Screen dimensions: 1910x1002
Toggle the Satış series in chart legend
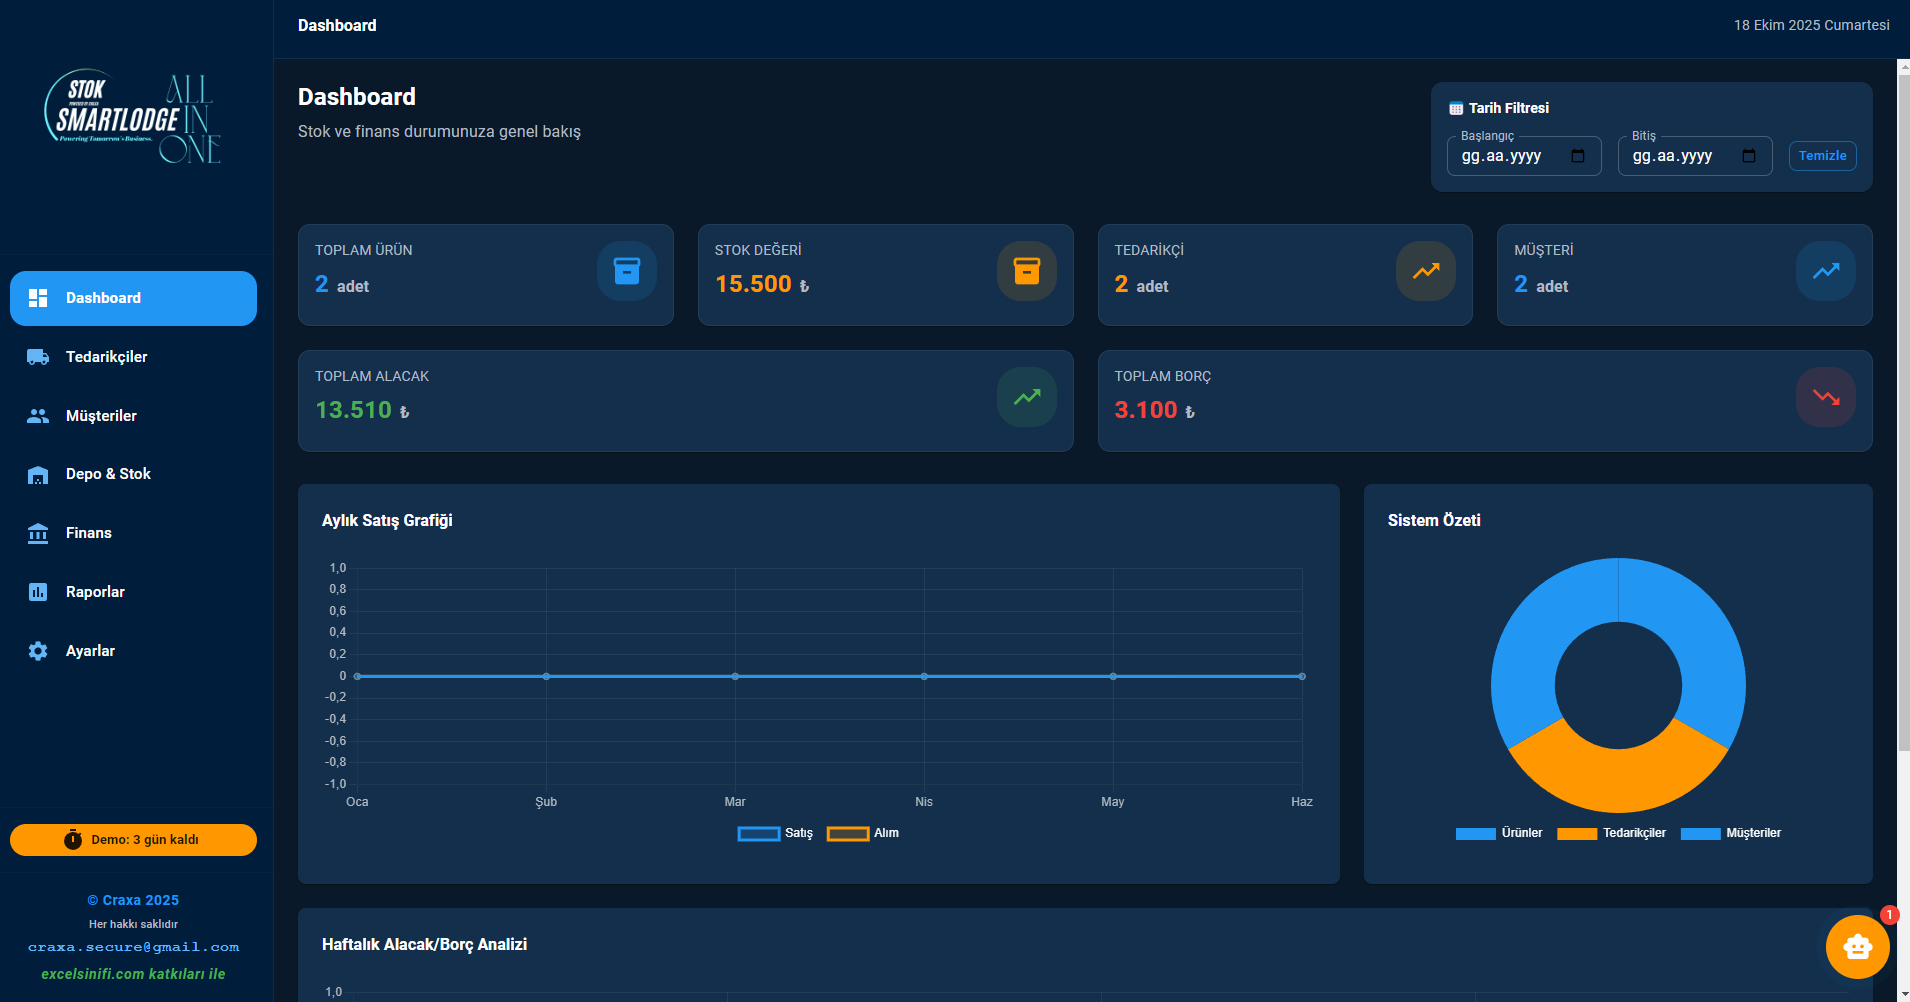click(775, 833)
